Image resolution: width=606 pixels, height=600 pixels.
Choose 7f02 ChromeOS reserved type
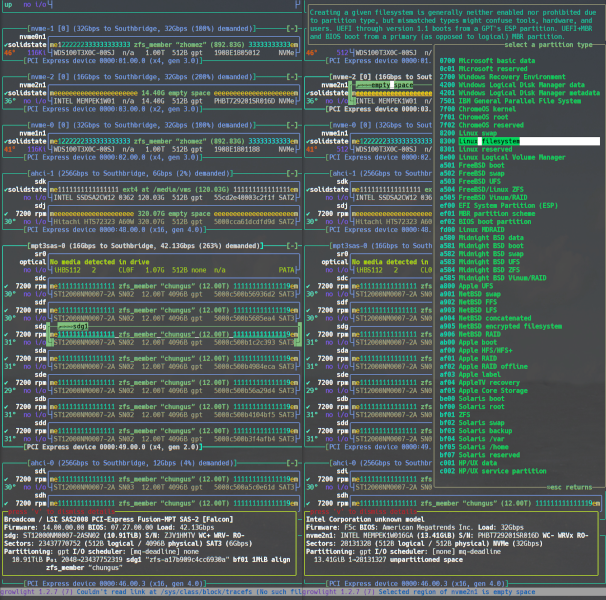click(x=481, y=125)
